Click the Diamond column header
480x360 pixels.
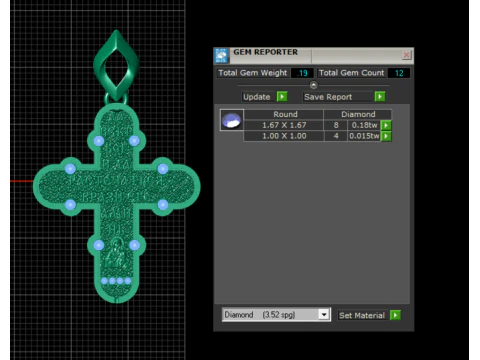[x=358, y=114]
